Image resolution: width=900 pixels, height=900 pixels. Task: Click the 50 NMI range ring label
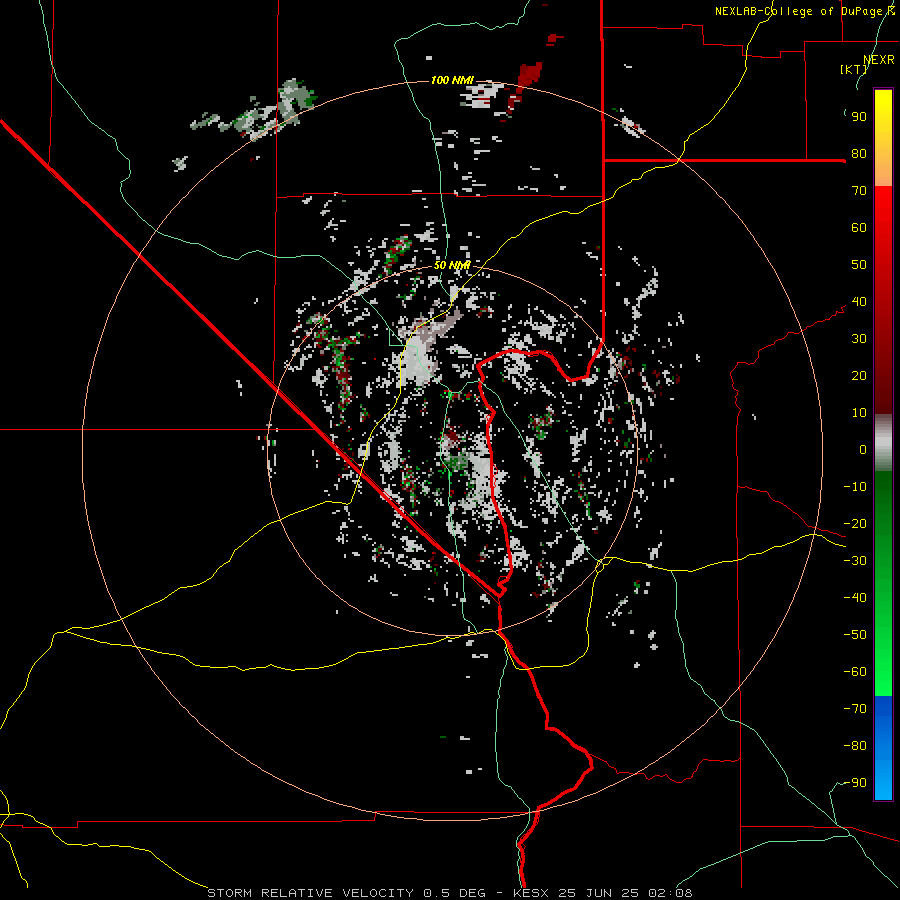pyautogui.click(x=452, y=265)
